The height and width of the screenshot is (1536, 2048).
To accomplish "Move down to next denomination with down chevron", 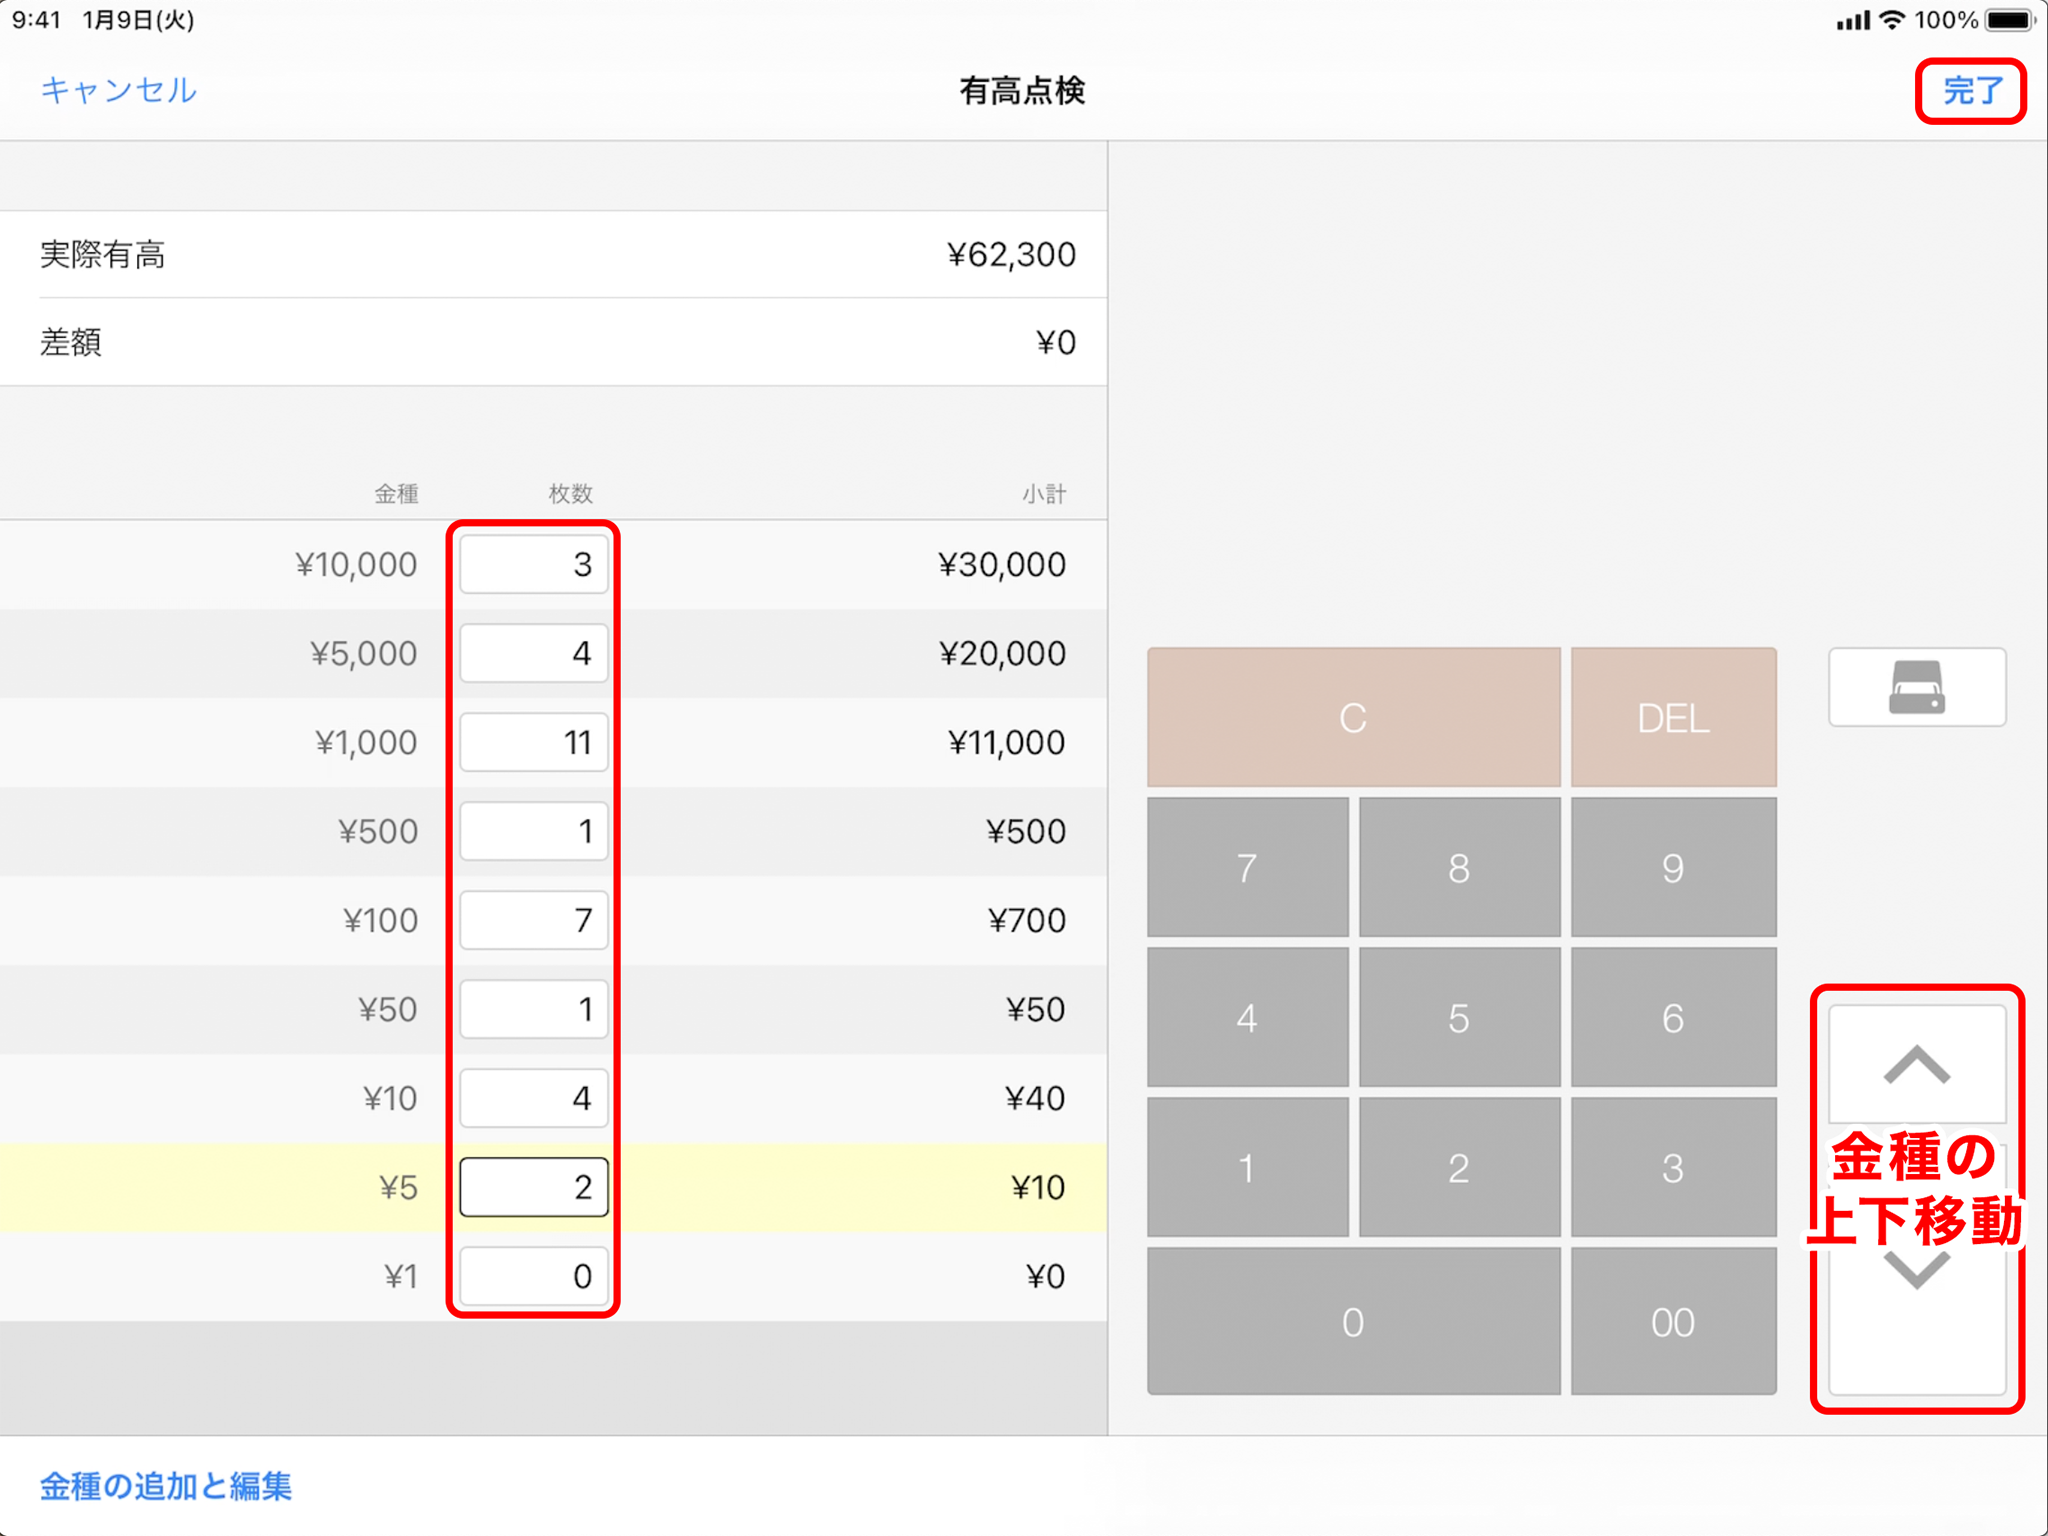I will pyautogui.click(x=1916, y=1272).
